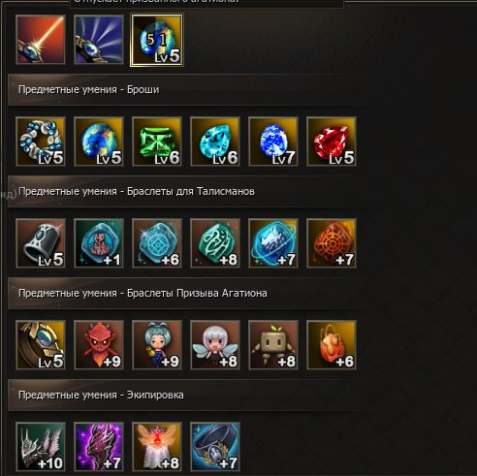Select the blue belt equipment +7
477x476 pixels.
(215, 447)
